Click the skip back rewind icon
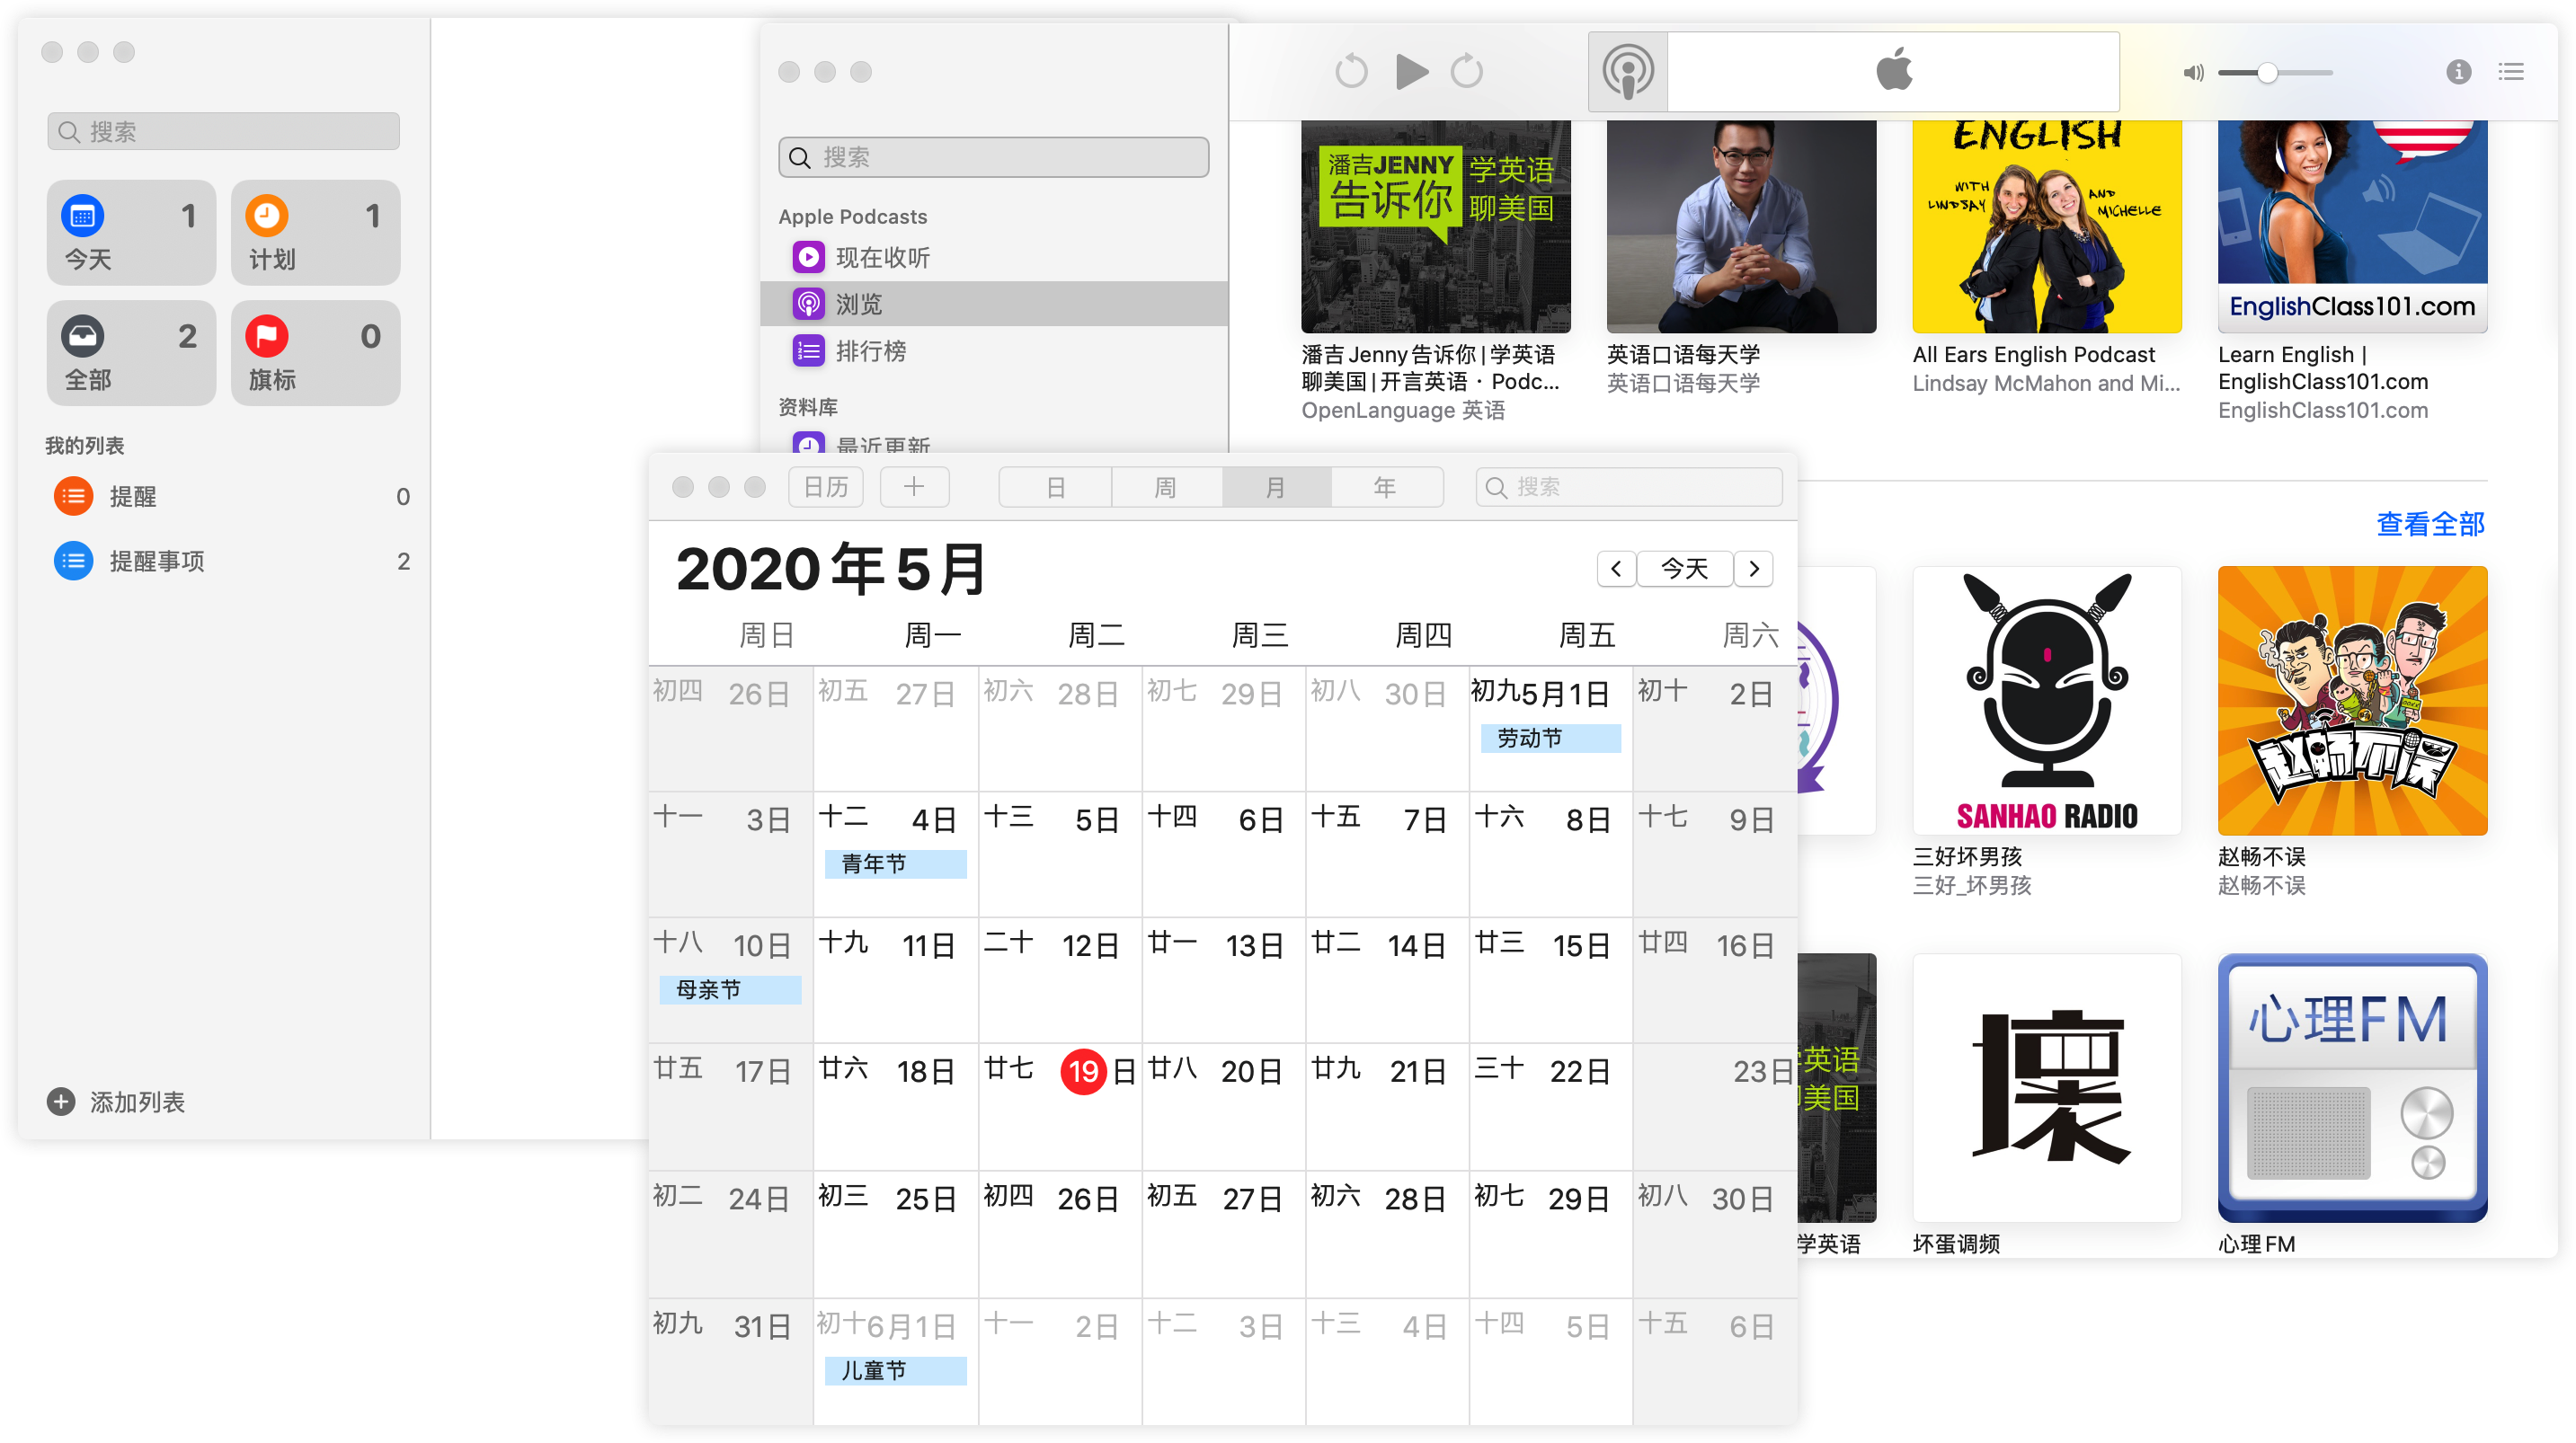Image resolution: width=2576 pixels, height=1443 pixels. pos(1351,71)
